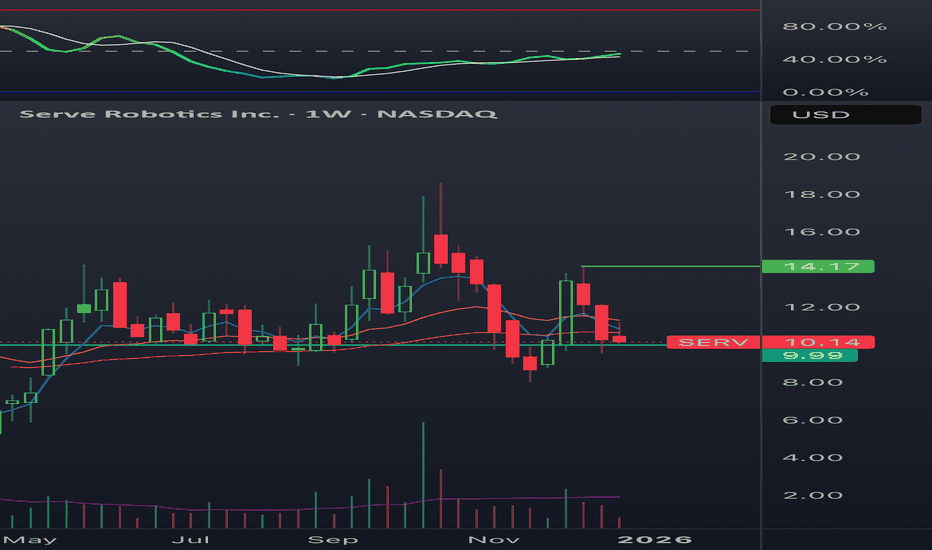
Task: Click the 6.00 price axis label
Action: click(813, 420)
